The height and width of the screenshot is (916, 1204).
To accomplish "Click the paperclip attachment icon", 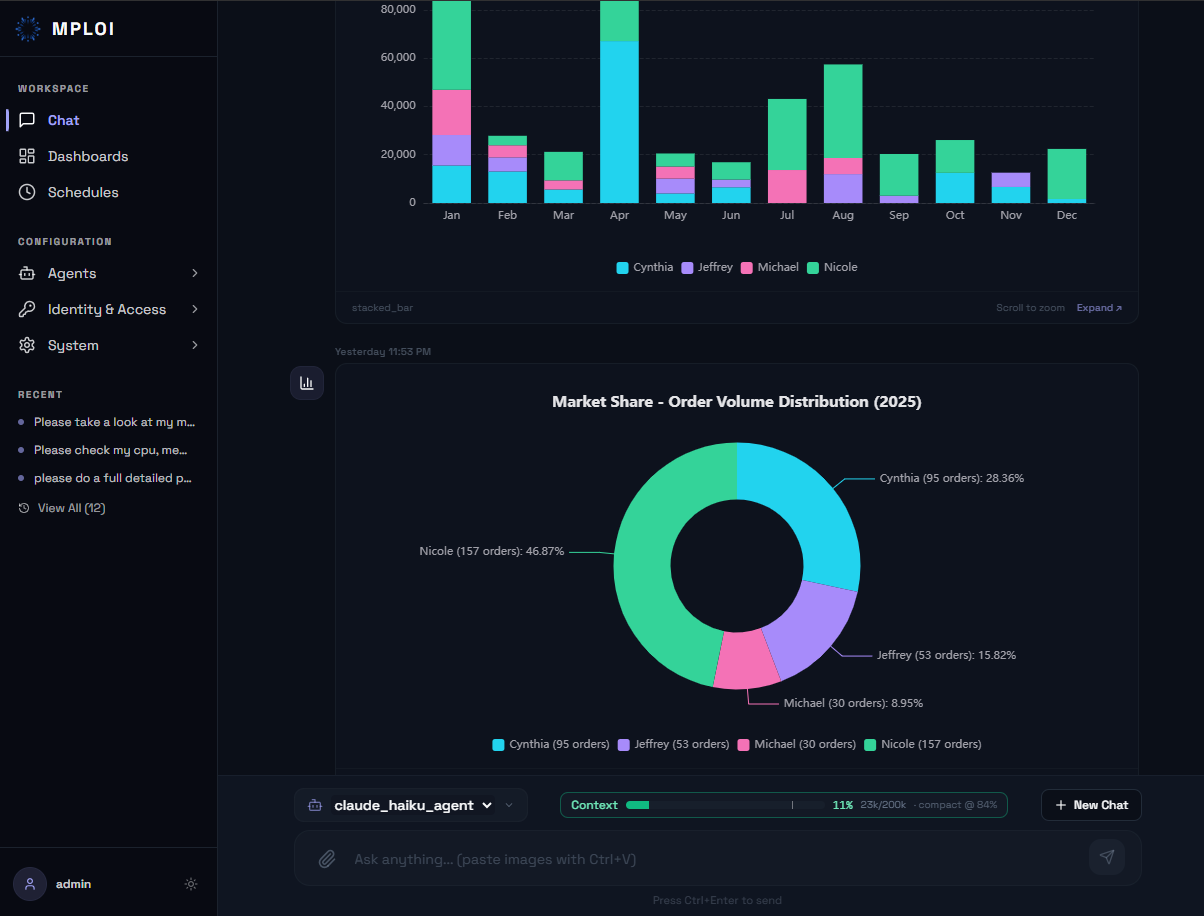I will (x=326, y=858).
